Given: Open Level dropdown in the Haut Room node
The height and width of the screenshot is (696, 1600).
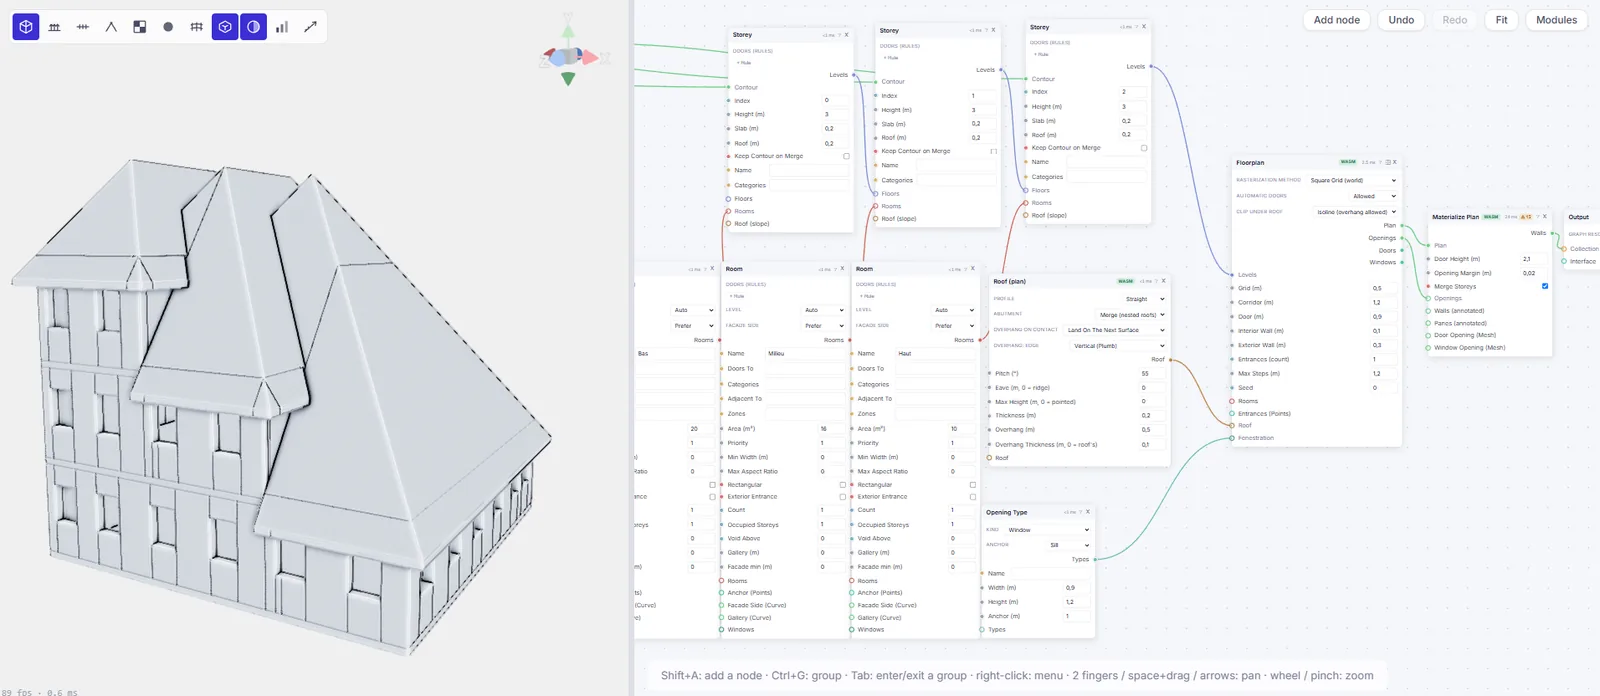Looking at the screenshot, I should click(953, 310).
